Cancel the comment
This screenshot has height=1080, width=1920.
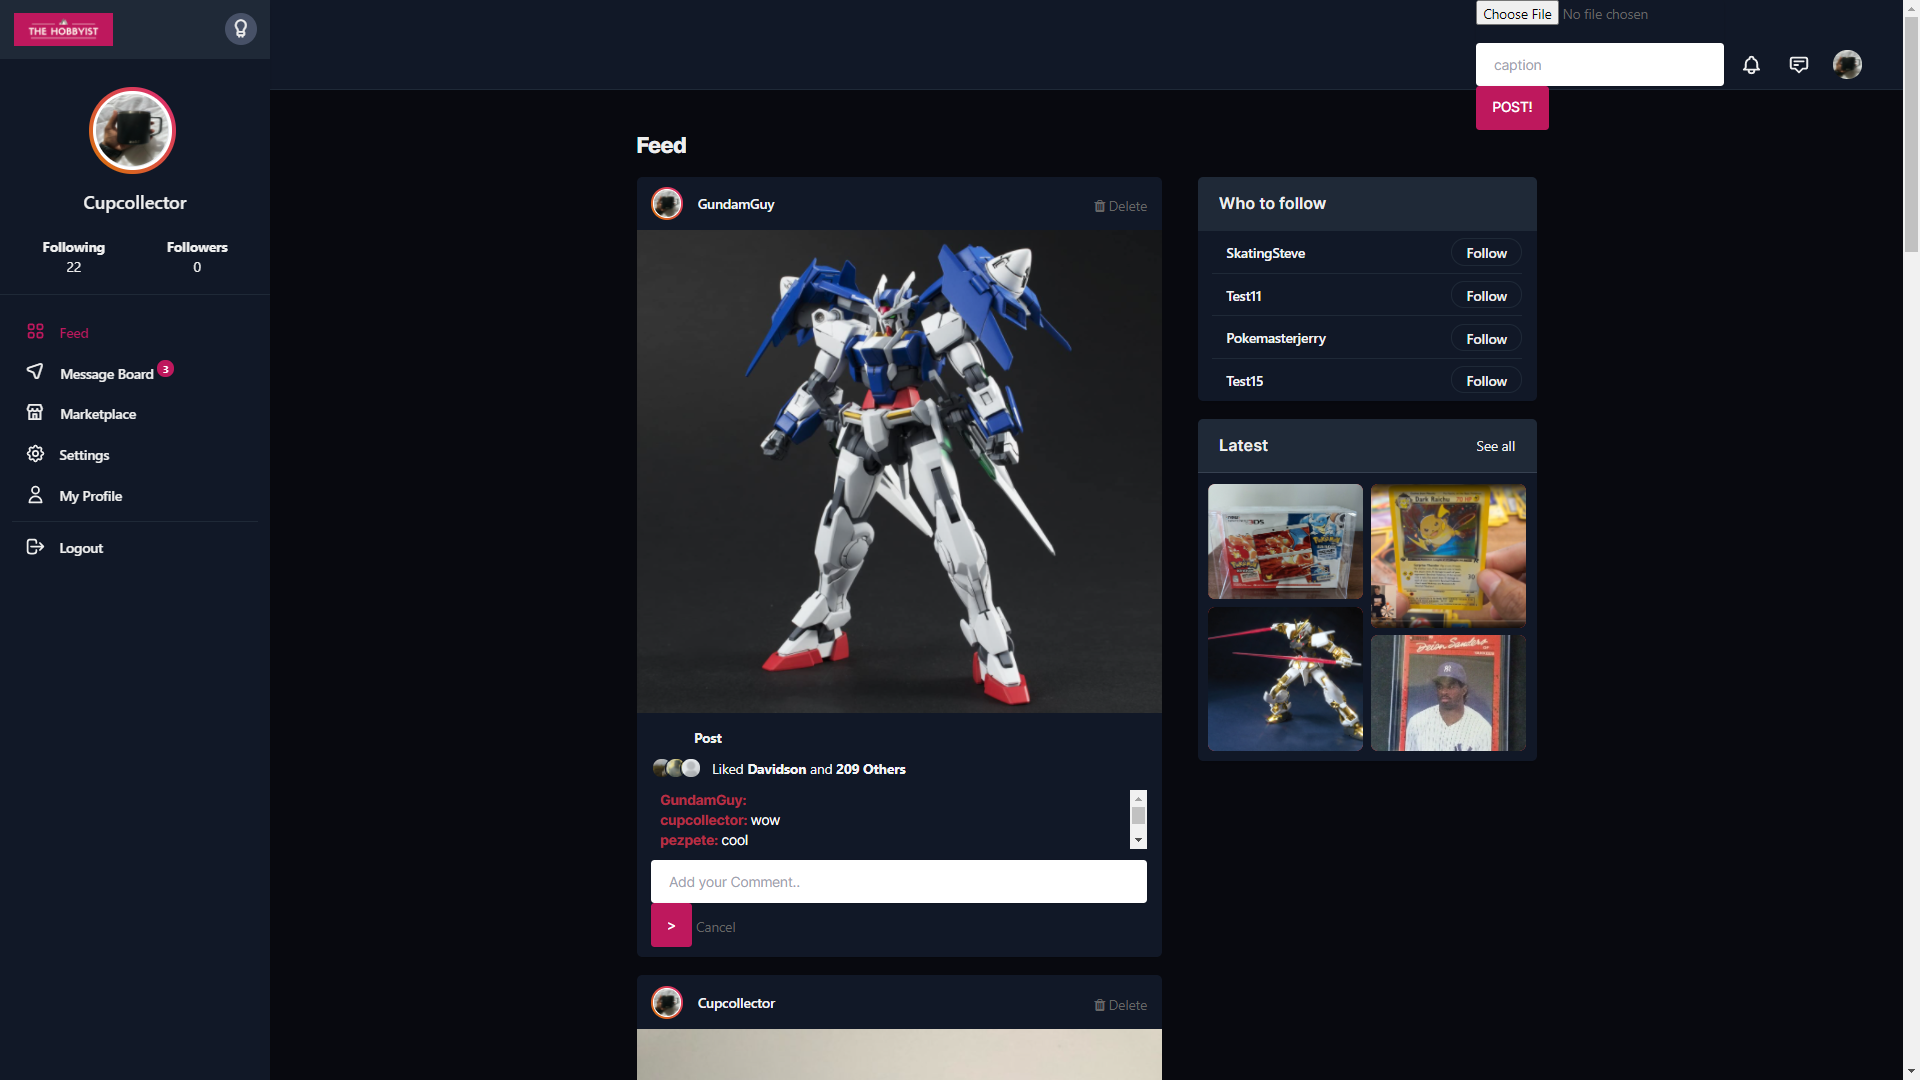coord(715,927)
